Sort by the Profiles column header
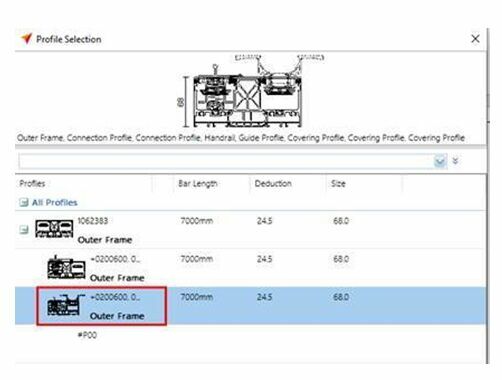Image resolution: width=502 pixels, height=380 pixels. tap(32, 184)
